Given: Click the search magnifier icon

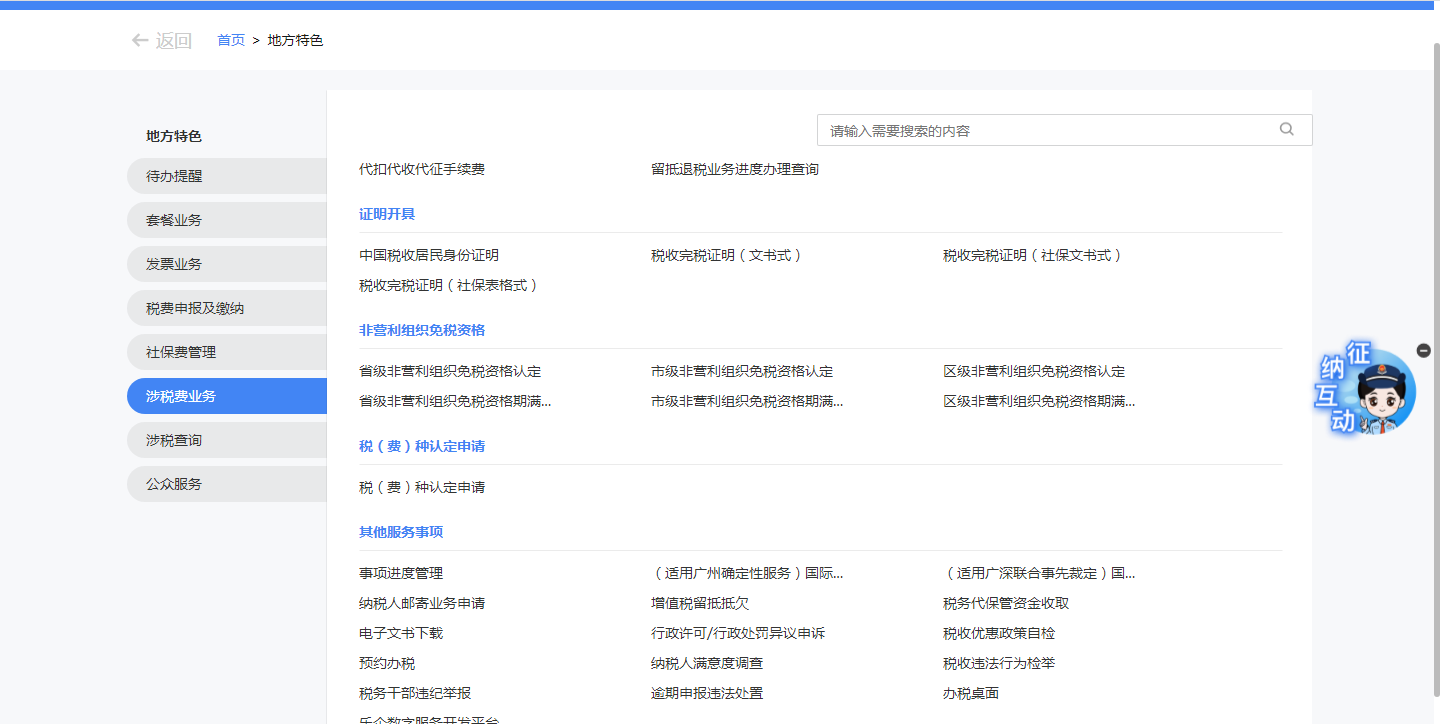Looking at the screenshot, I should point(1286,129).
